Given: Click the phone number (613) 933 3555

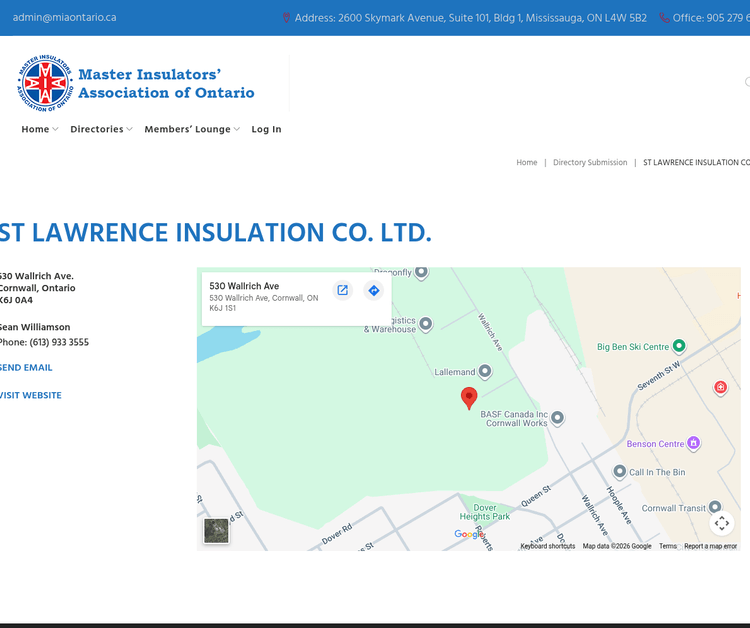Looking at the screenshot, I should [59, 342].
